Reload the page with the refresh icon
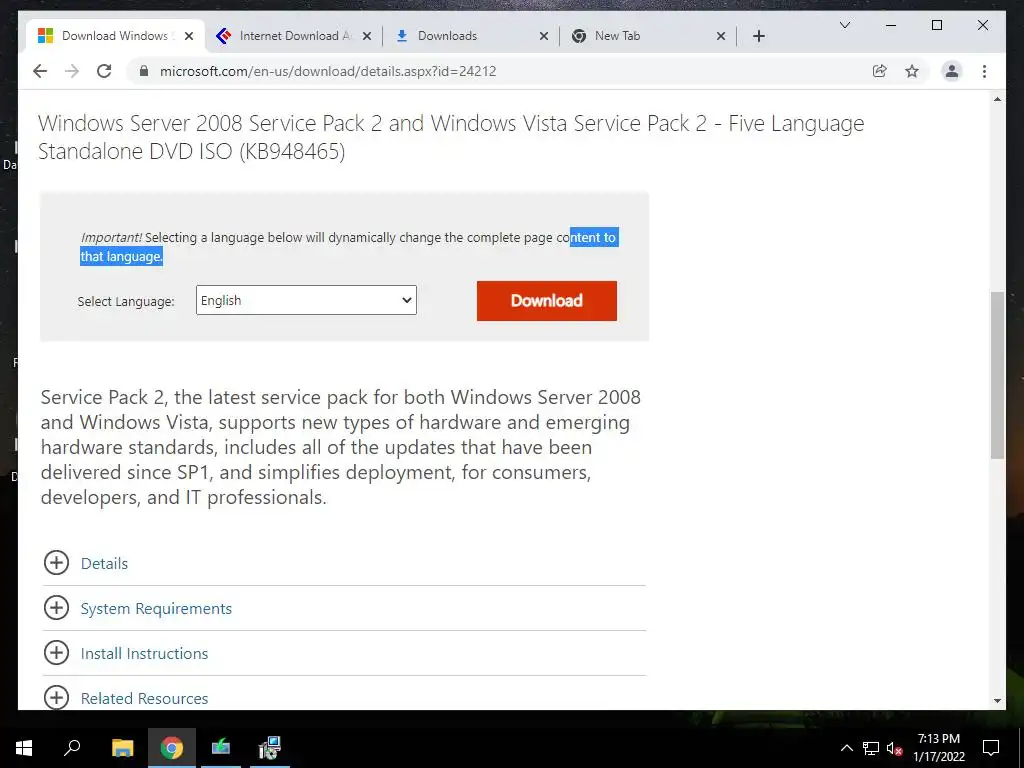1024x768 pixels. 104,71
